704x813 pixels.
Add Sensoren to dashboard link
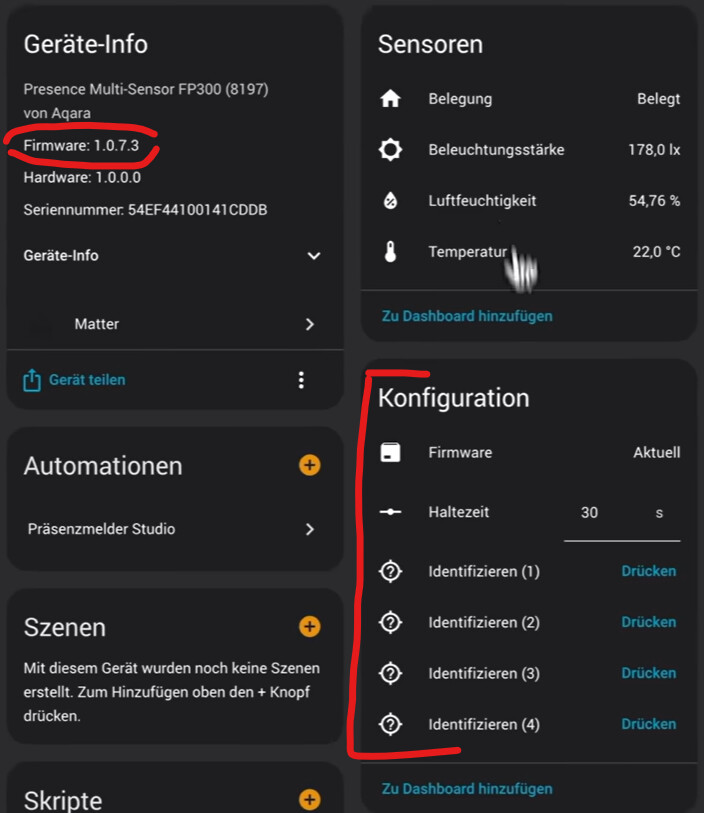click(x=467, y=316)
